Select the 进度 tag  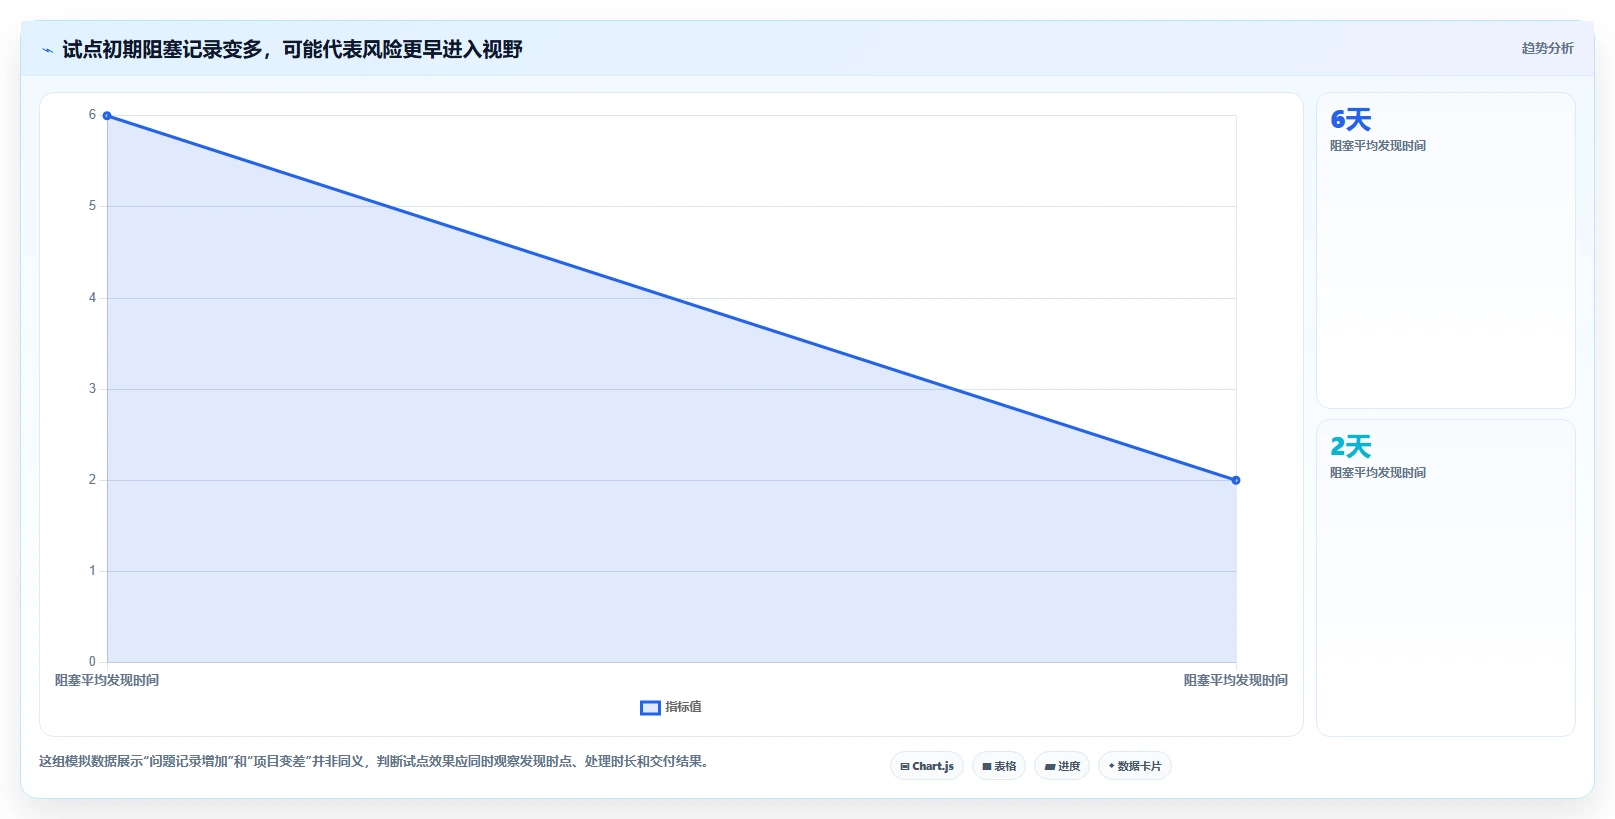(1062, 766)
